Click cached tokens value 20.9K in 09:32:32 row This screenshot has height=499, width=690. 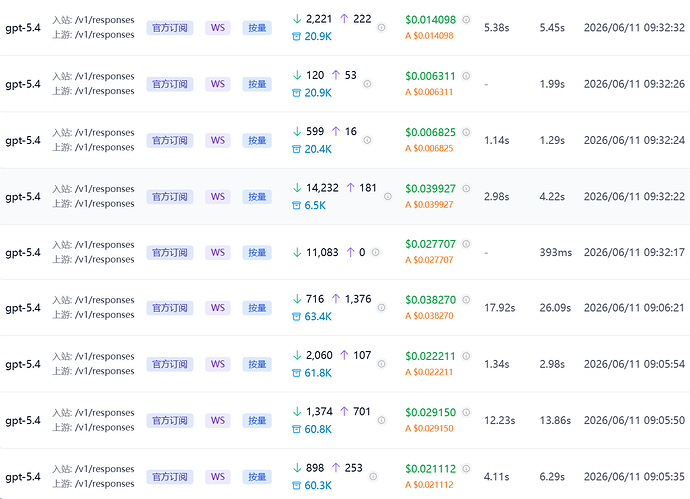(x=318, y=37)
